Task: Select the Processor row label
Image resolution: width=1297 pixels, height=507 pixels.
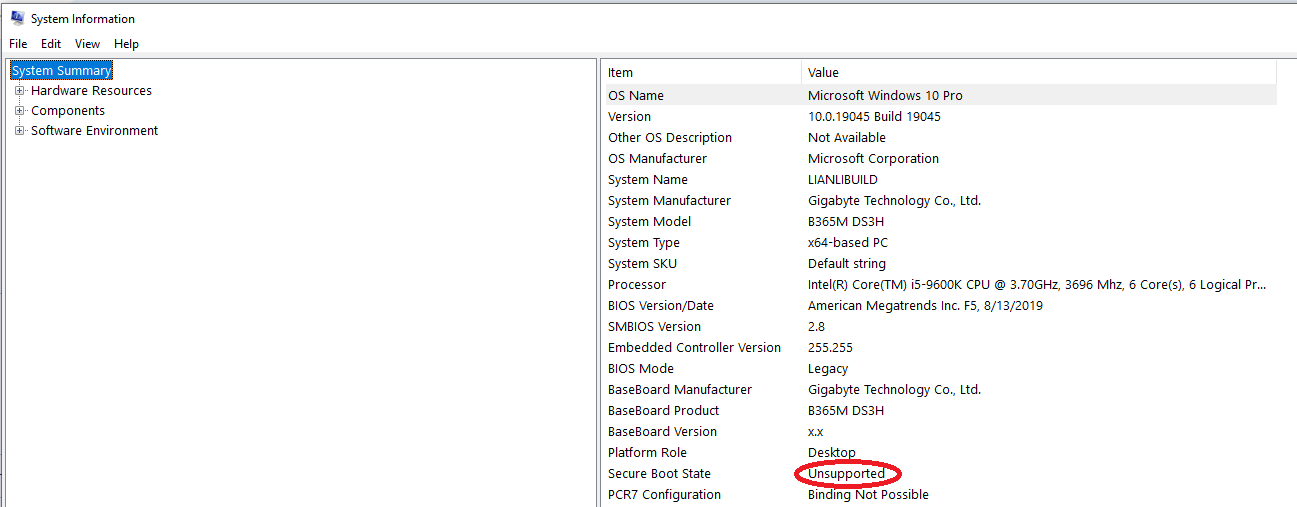Action: click(x=636, y=285)
